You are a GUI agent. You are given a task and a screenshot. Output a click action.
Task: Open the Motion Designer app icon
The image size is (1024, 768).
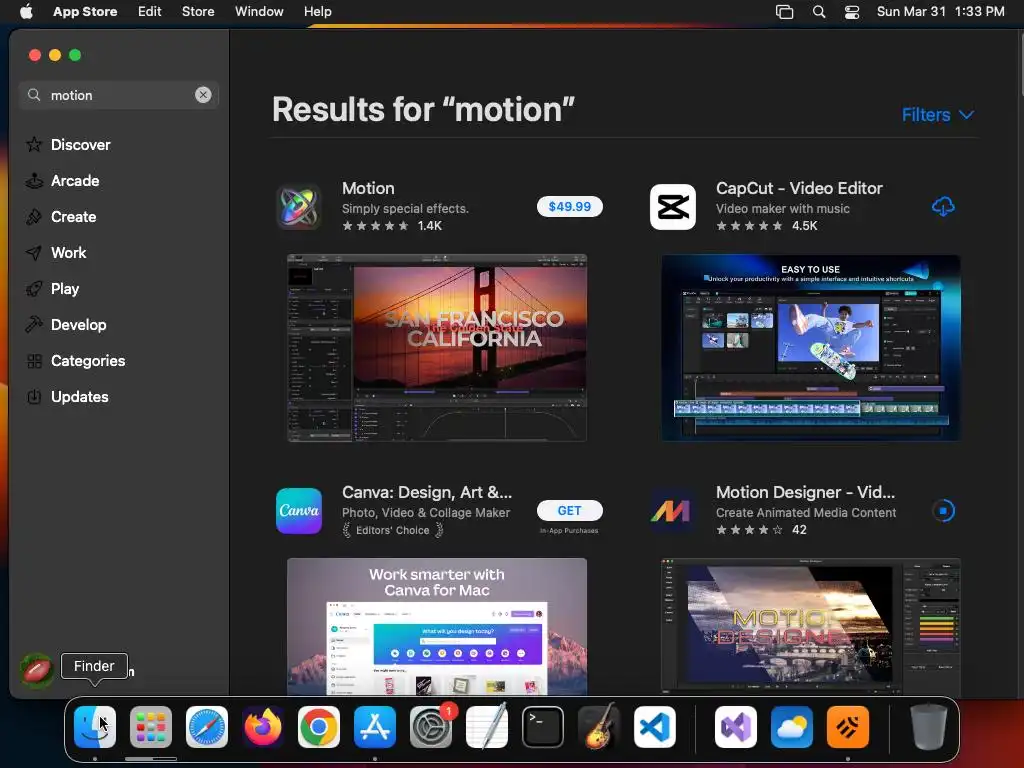tap(673, 511)
